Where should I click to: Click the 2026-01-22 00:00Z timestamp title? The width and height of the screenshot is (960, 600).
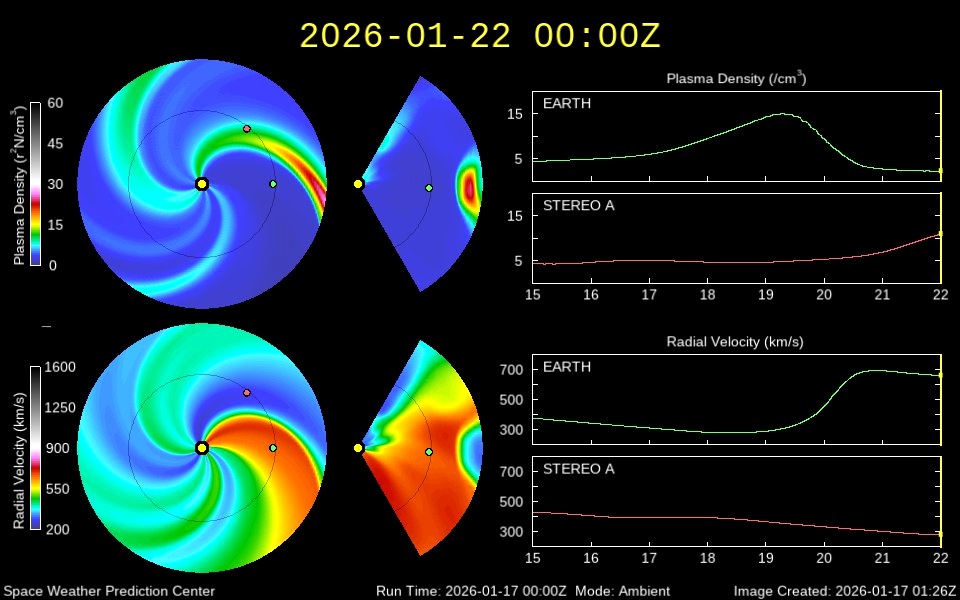(x=480, y=36)
